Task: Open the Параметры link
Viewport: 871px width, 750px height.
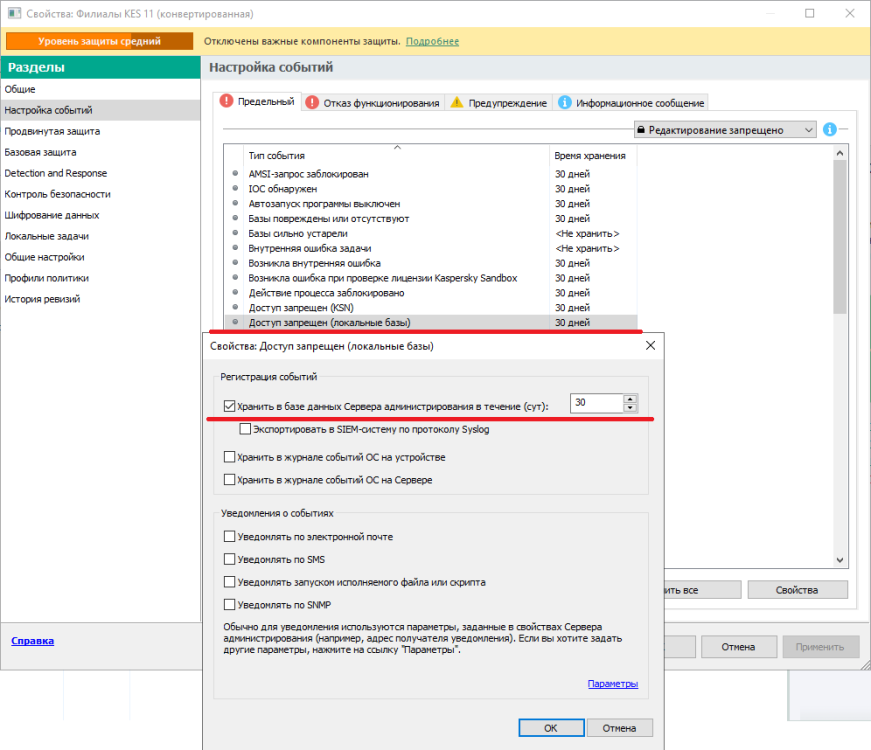Action: (x=613, y=684)
